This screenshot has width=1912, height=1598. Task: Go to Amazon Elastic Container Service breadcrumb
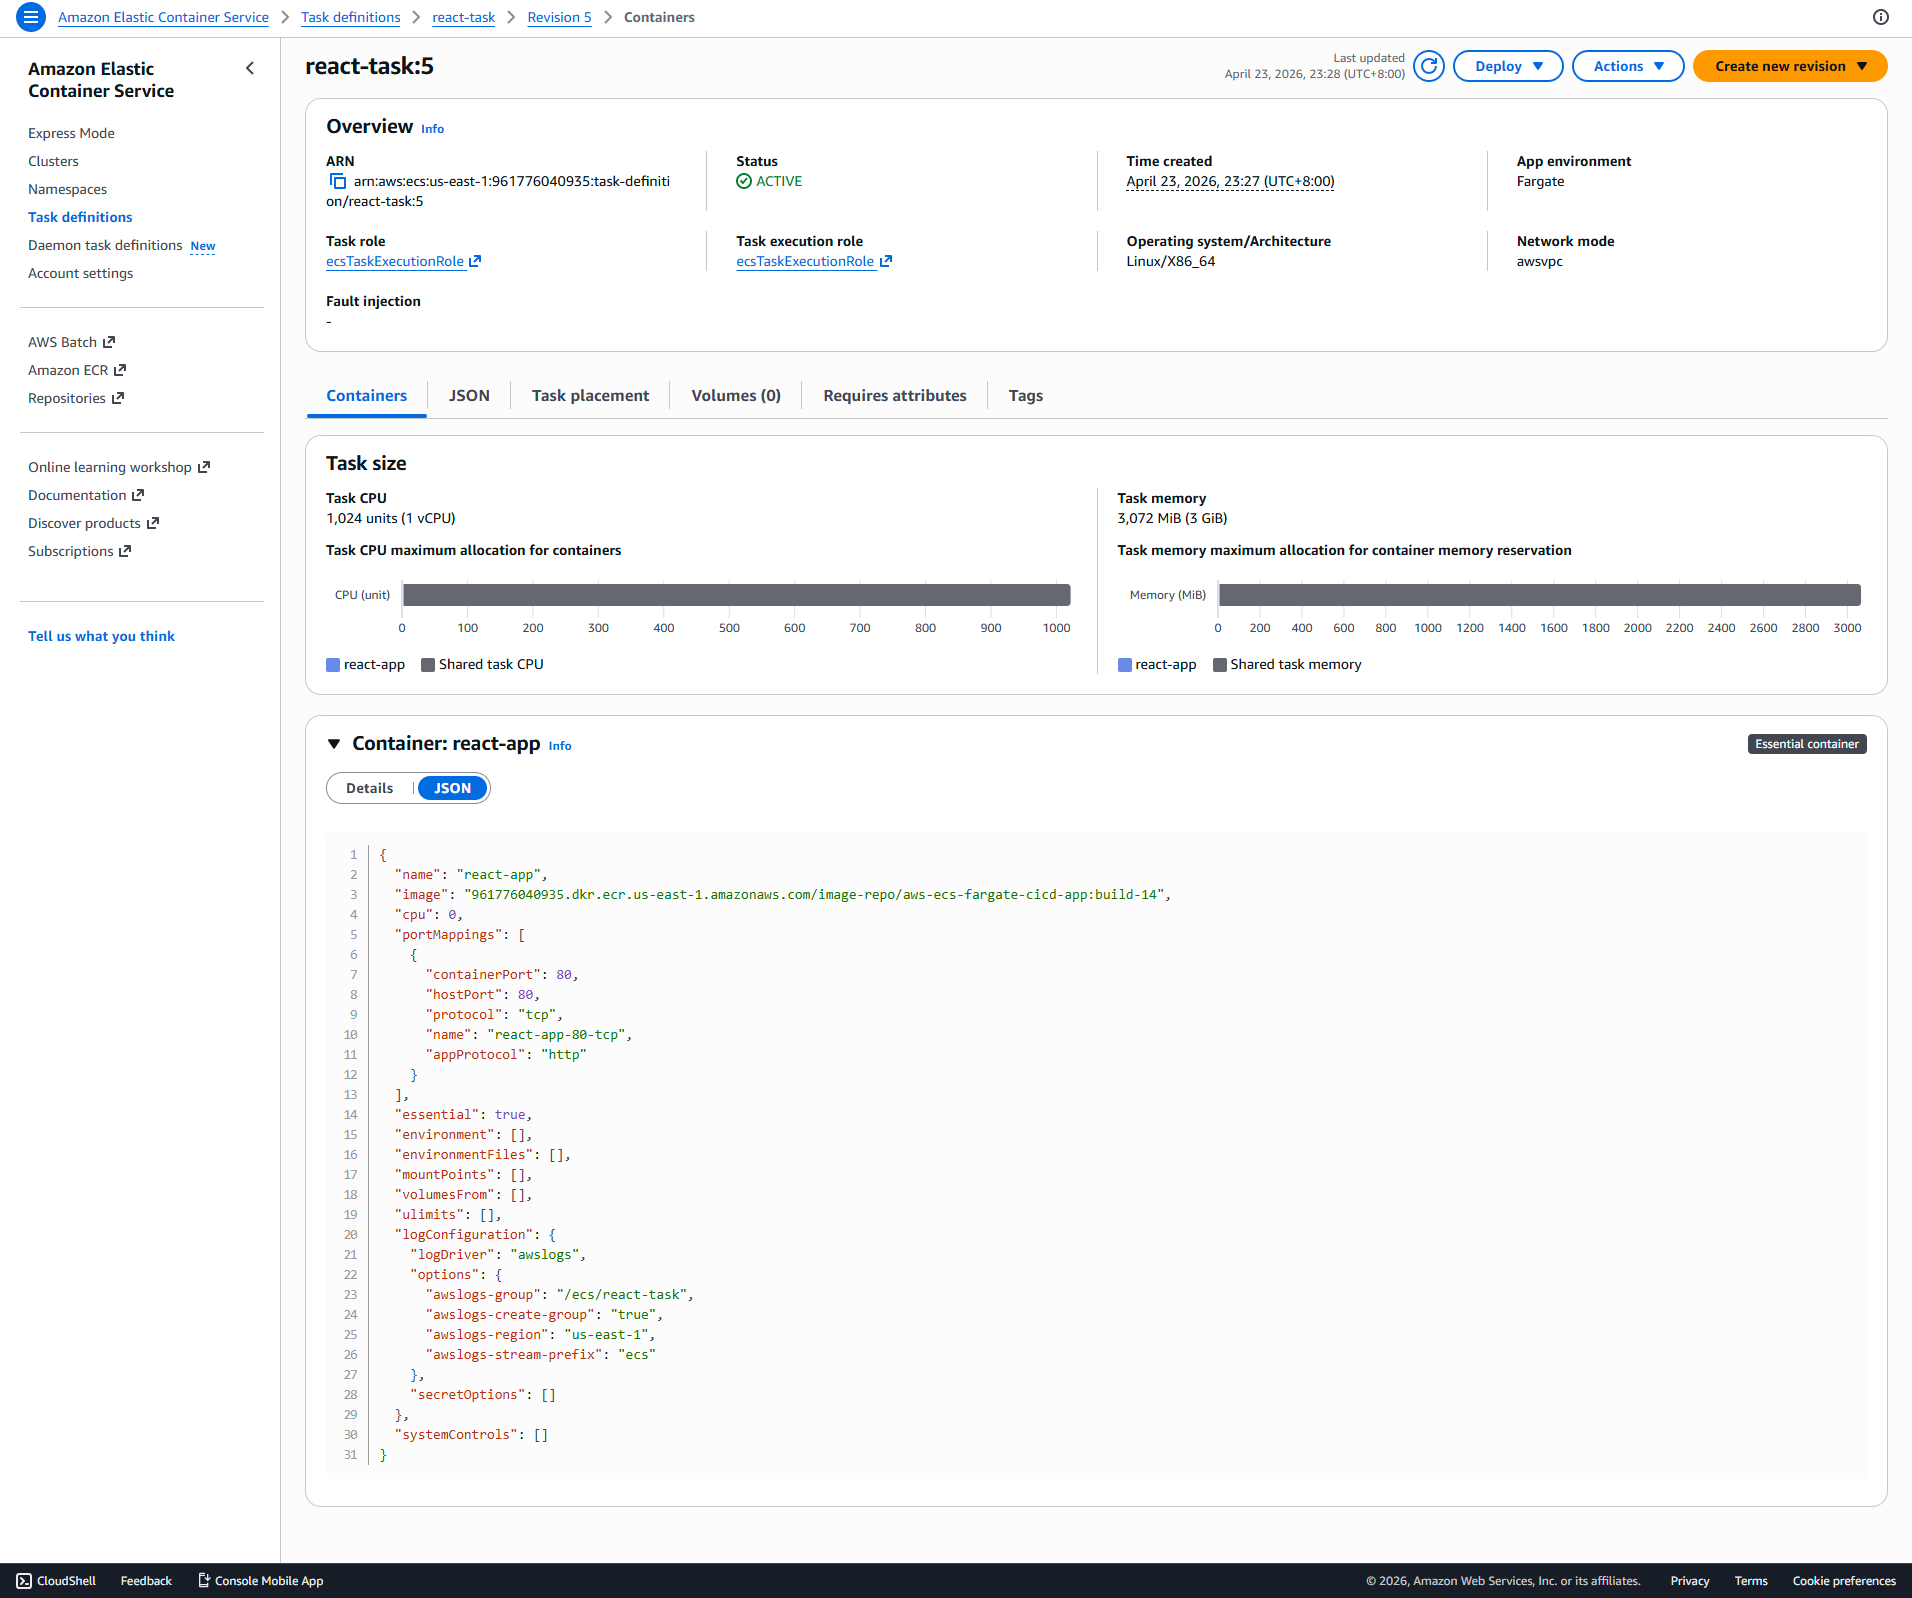163,17
